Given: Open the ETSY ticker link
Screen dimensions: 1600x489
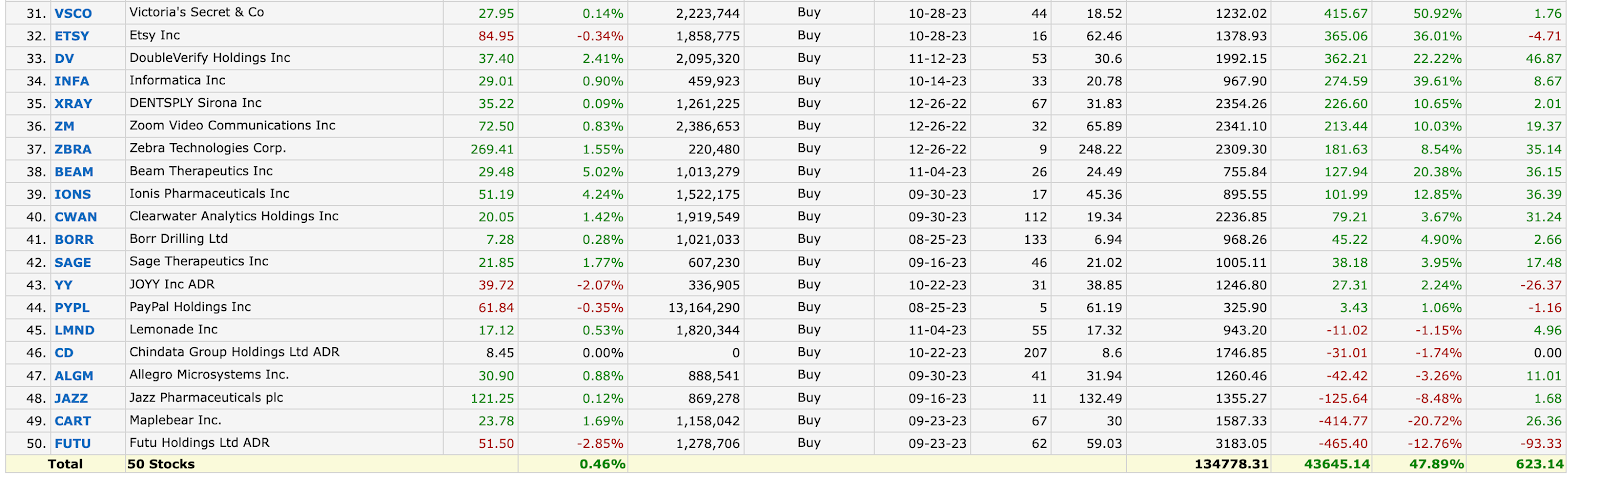Looking at the screenshot, I should click(72, 36).
